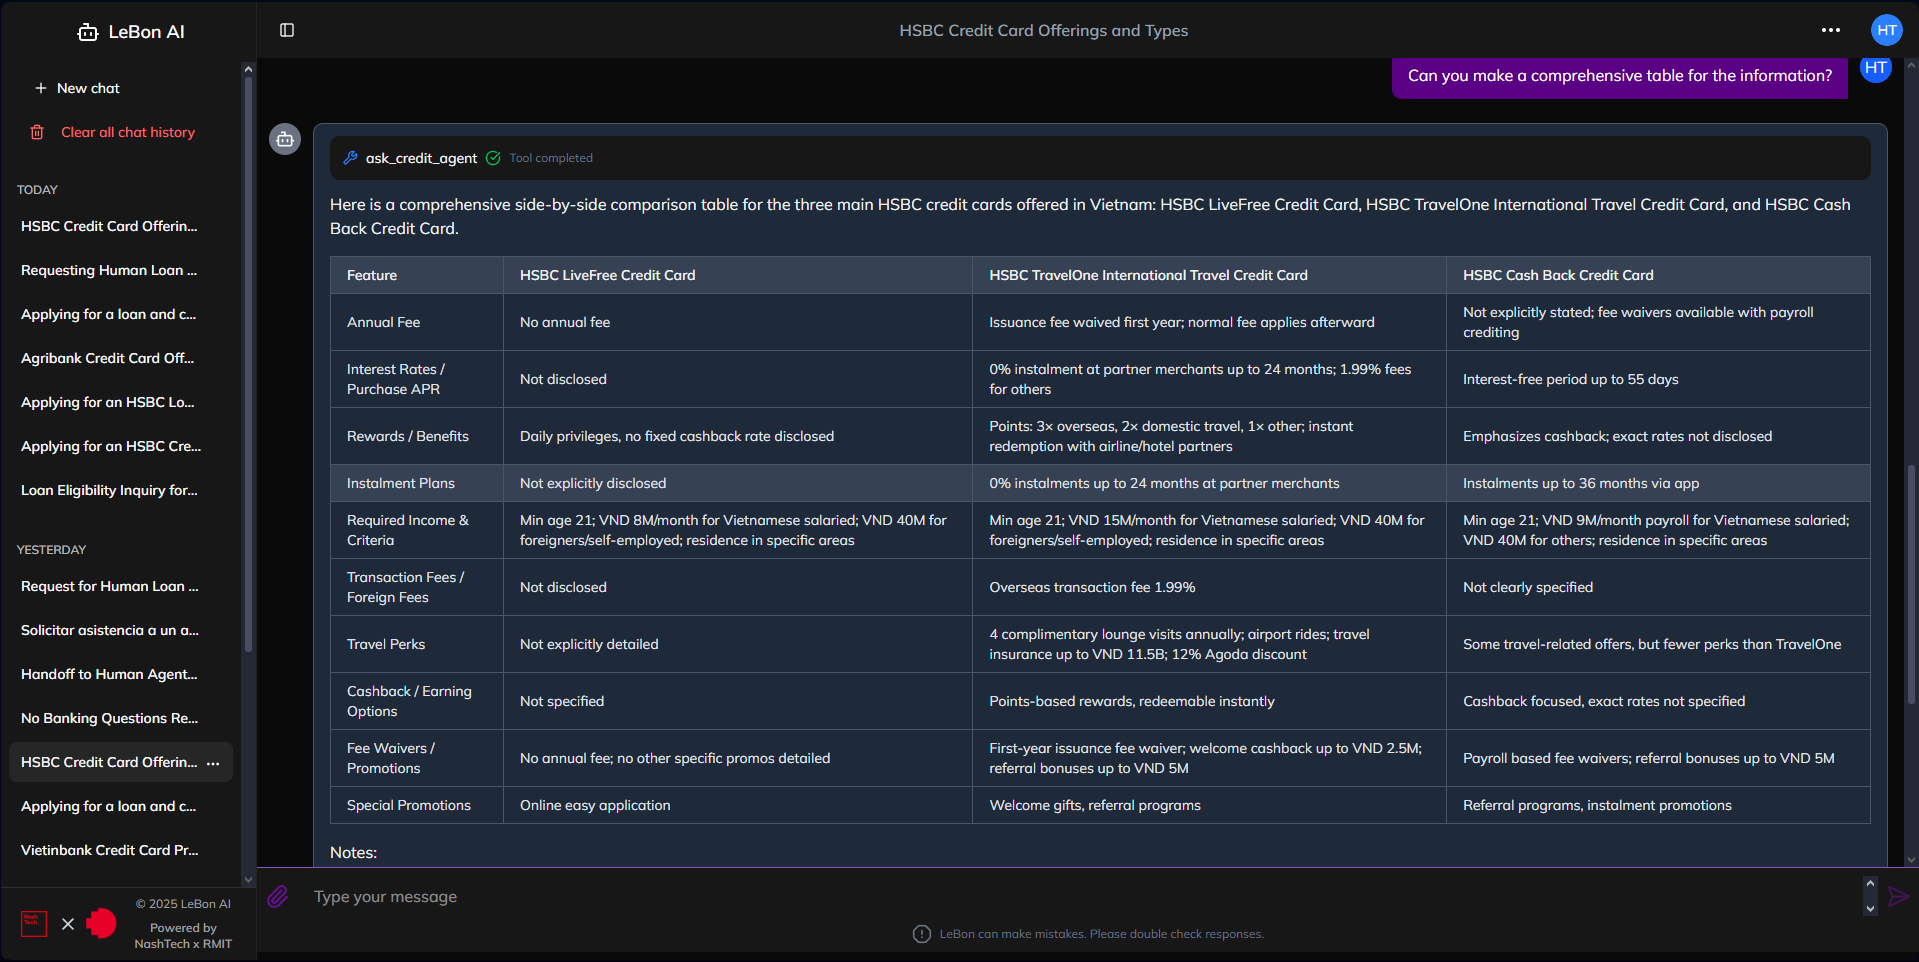1919x962 pixels.
Task: Click the bot avatar beside the response
Action: point(285,139)
